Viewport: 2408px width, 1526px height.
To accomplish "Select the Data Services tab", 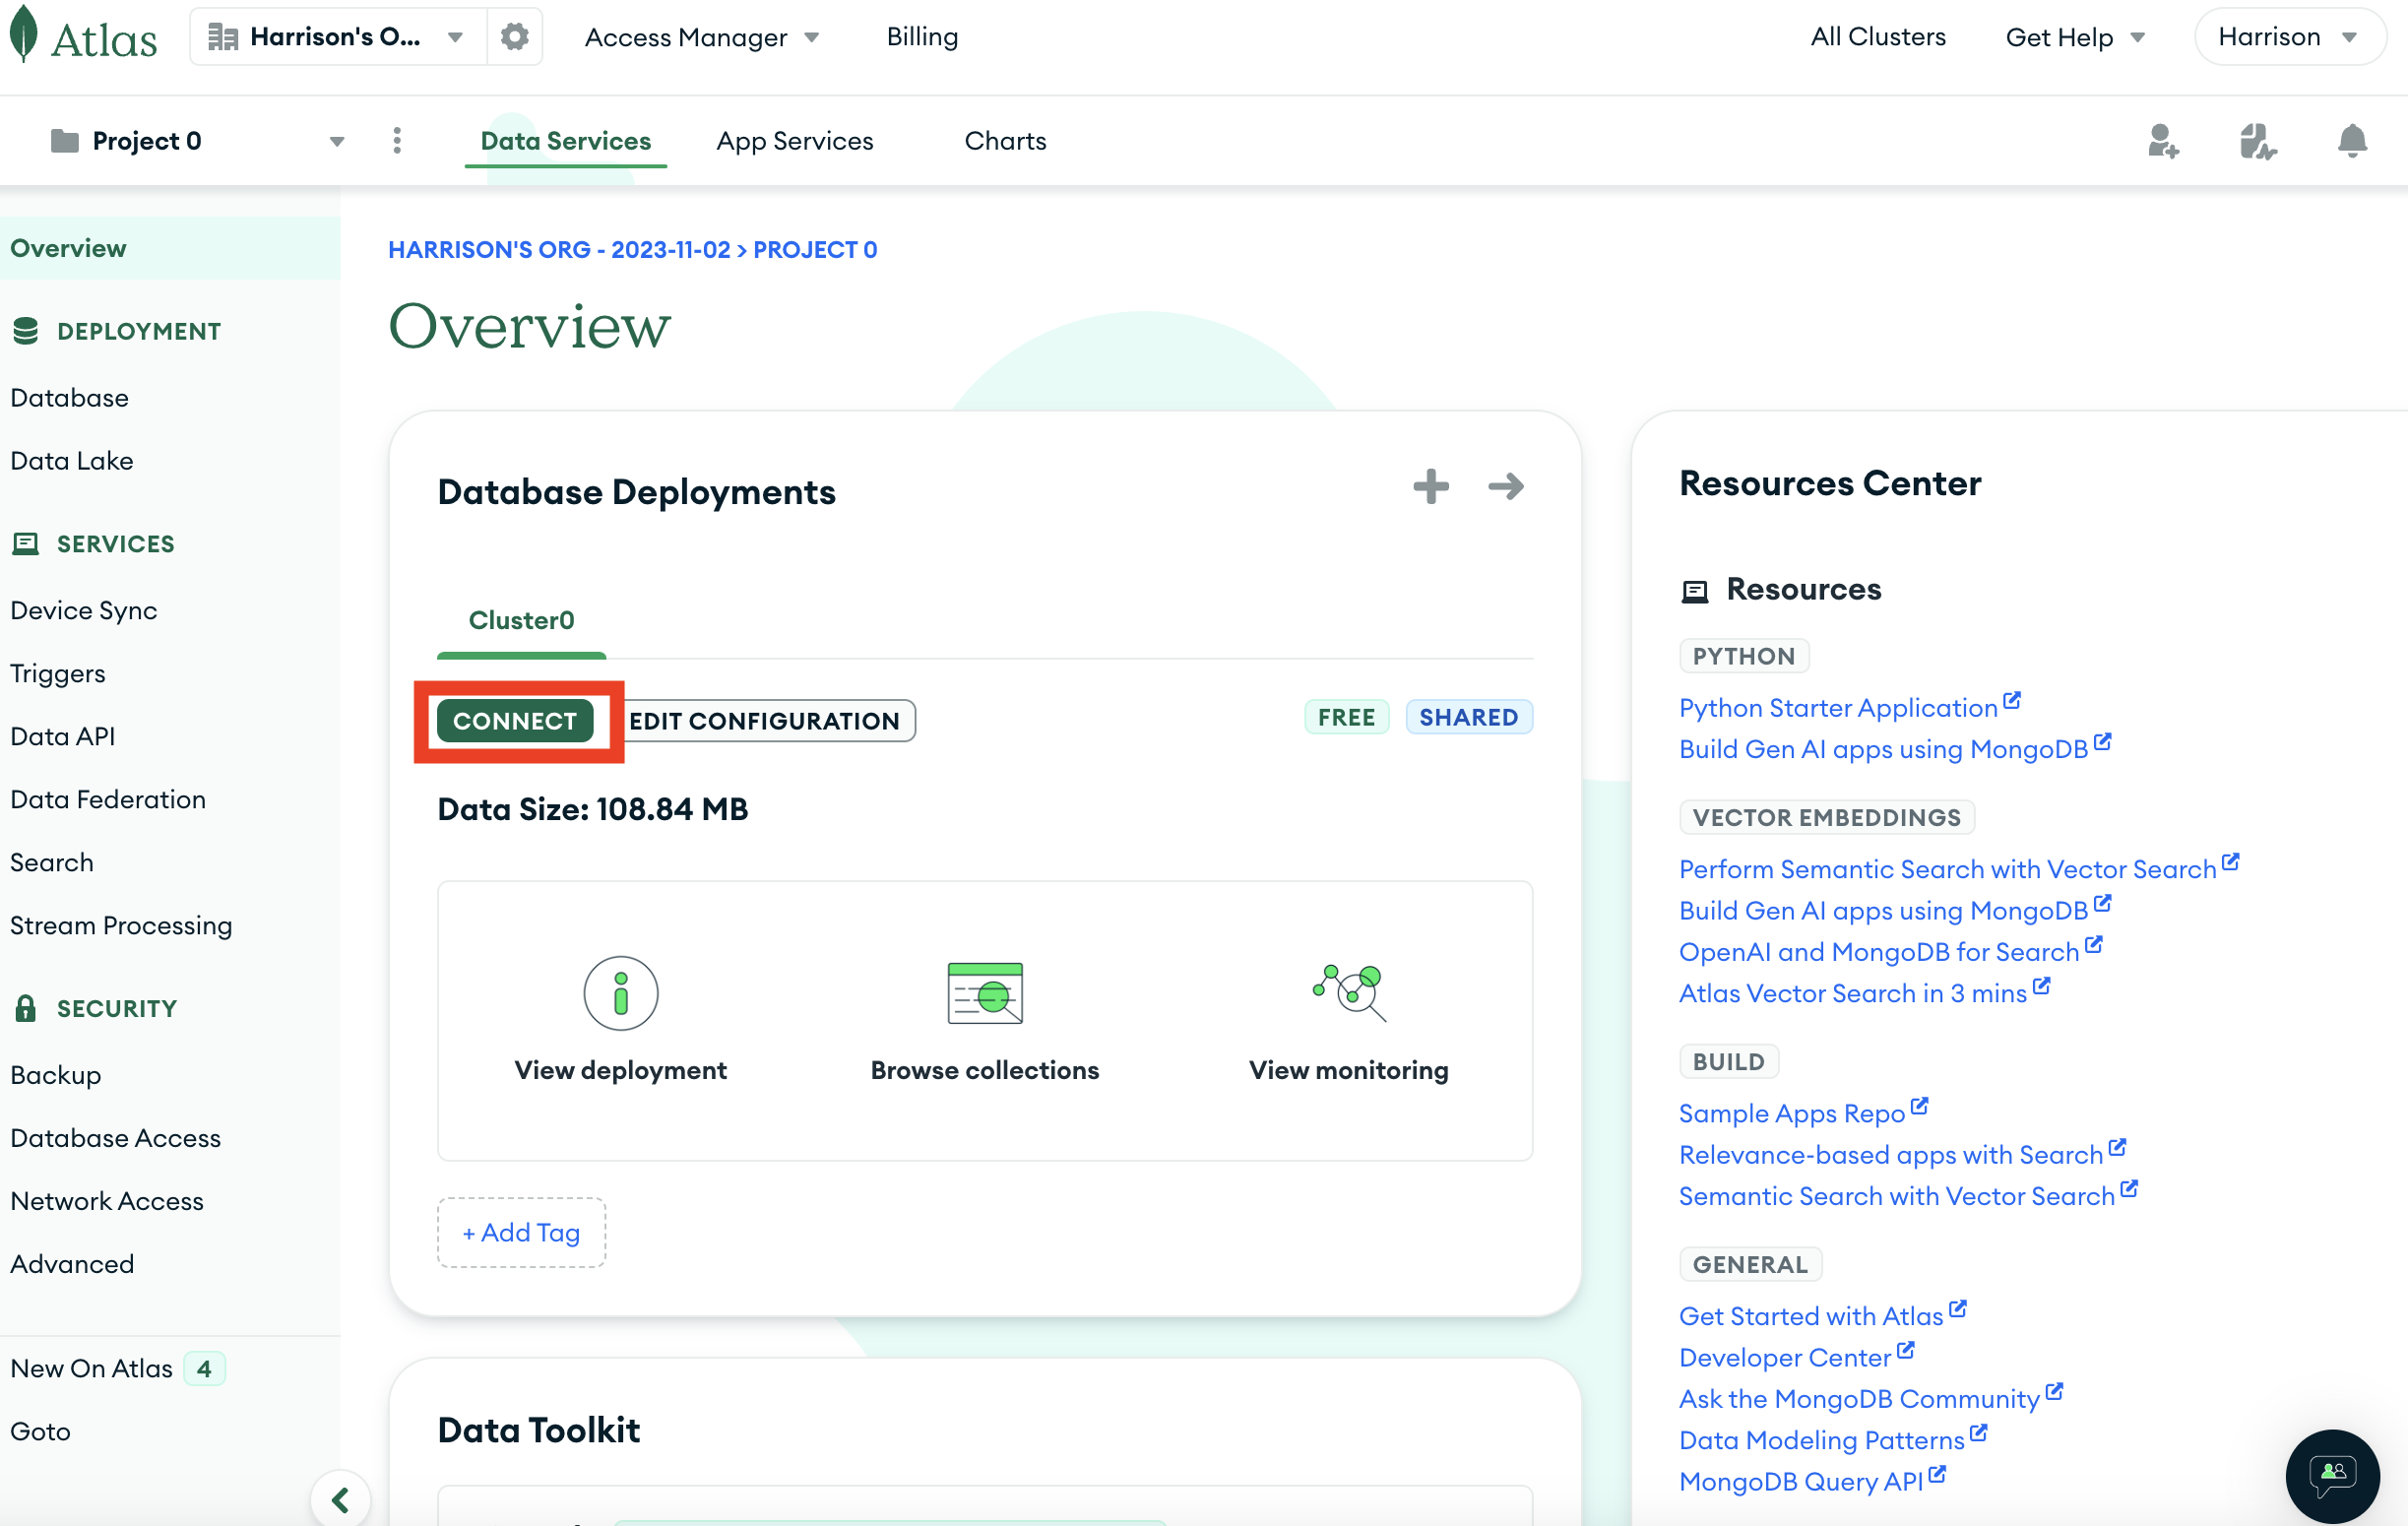I will point(565,139).
